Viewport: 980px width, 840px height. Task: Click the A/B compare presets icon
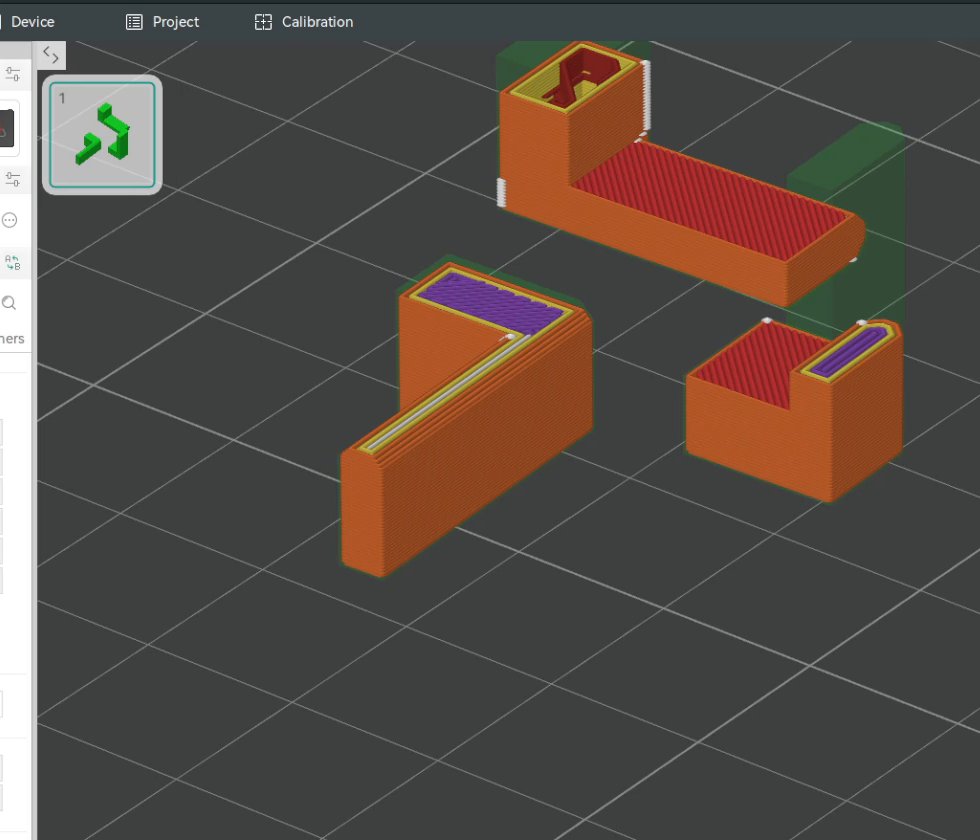point(12,262)
